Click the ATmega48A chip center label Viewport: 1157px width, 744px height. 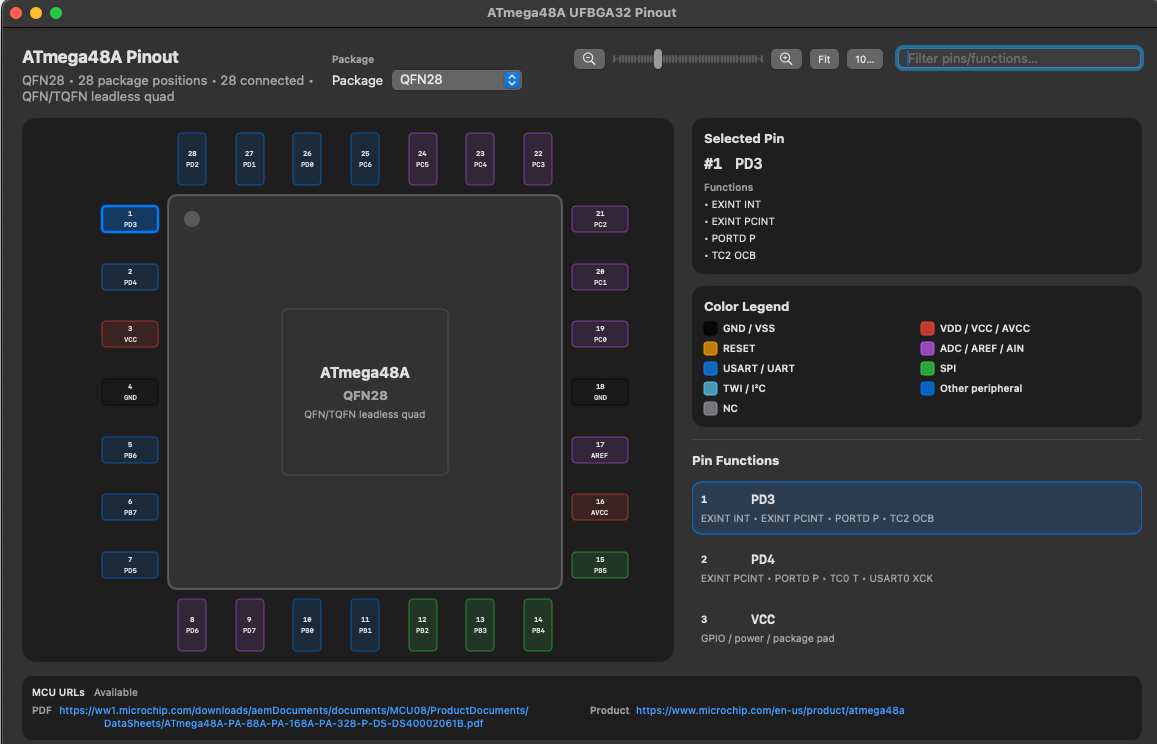[365, 373]
